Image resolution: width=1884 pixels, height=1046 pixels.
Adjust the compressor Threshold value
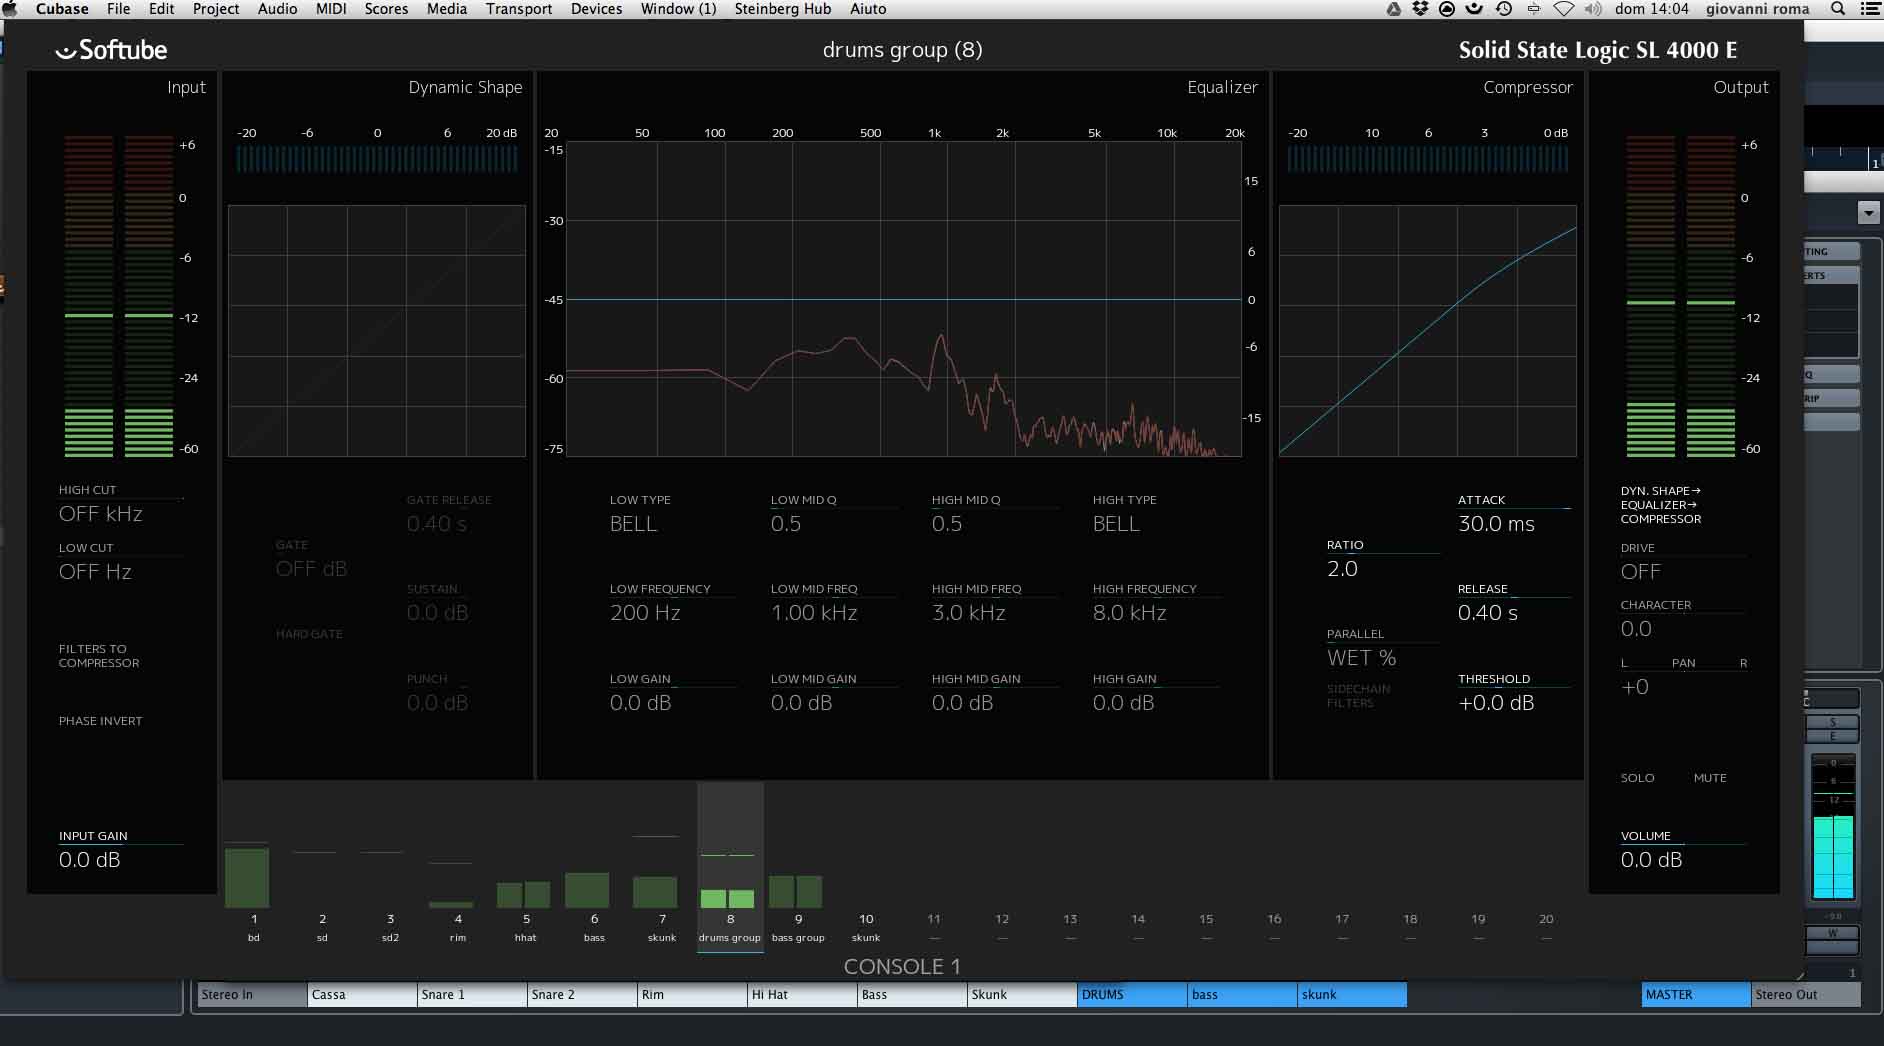pos(1495,703)
